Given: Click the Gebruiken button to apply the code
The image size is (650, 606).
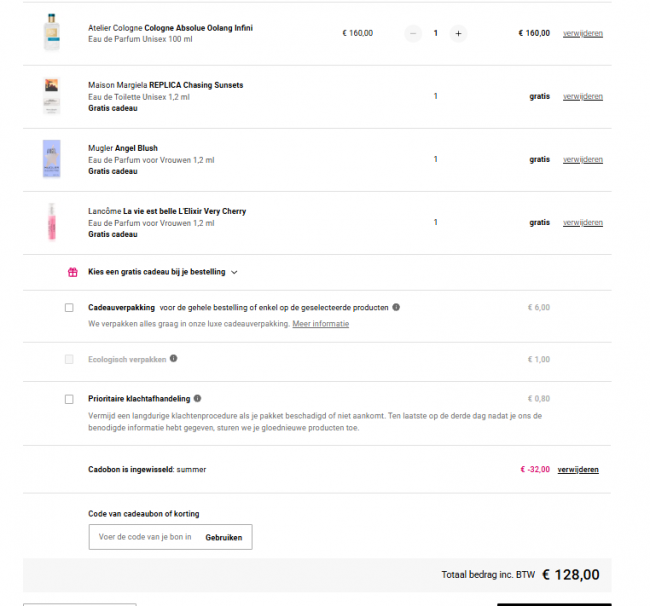Looking at the screenshot, I should 224,537.
